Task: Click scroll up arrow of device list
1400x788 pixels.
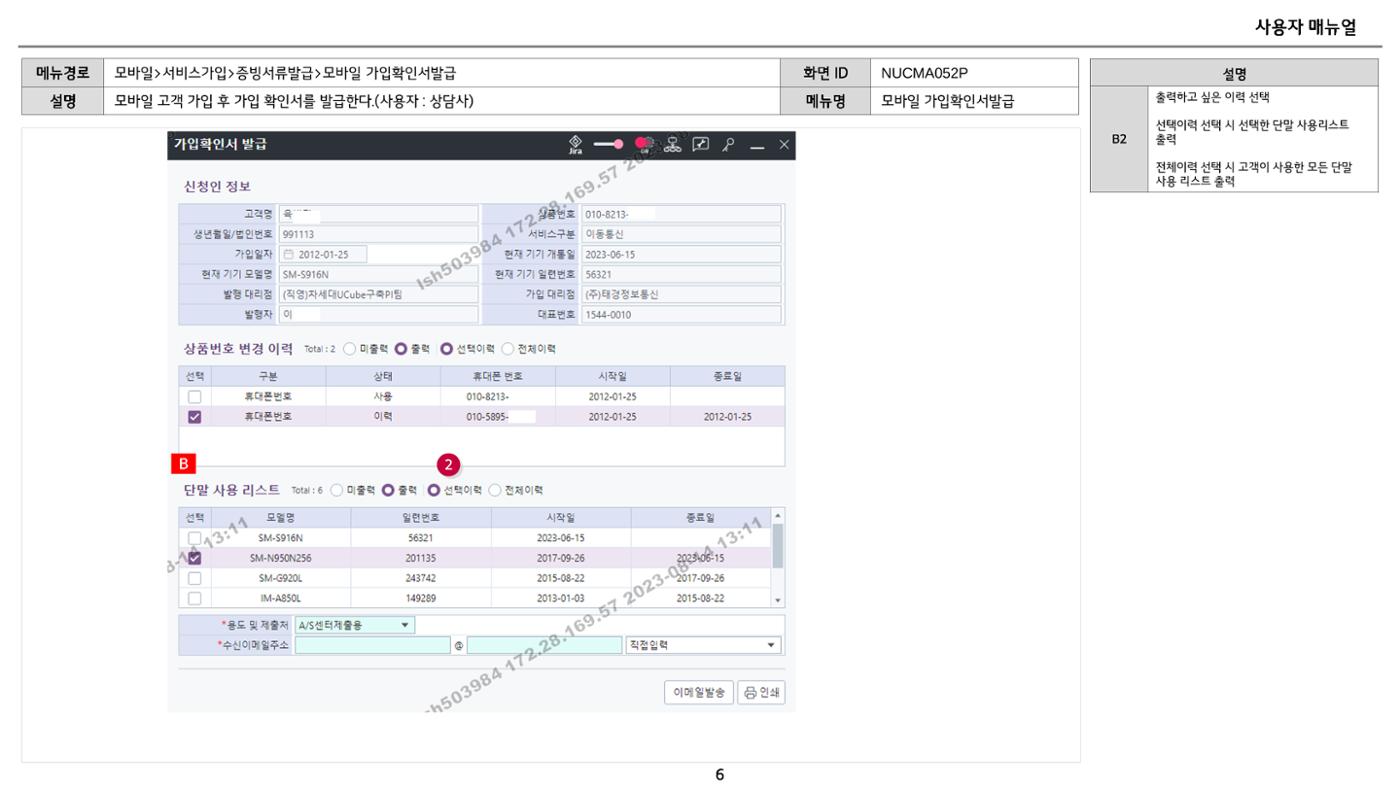Action: (x=778, y=515)
